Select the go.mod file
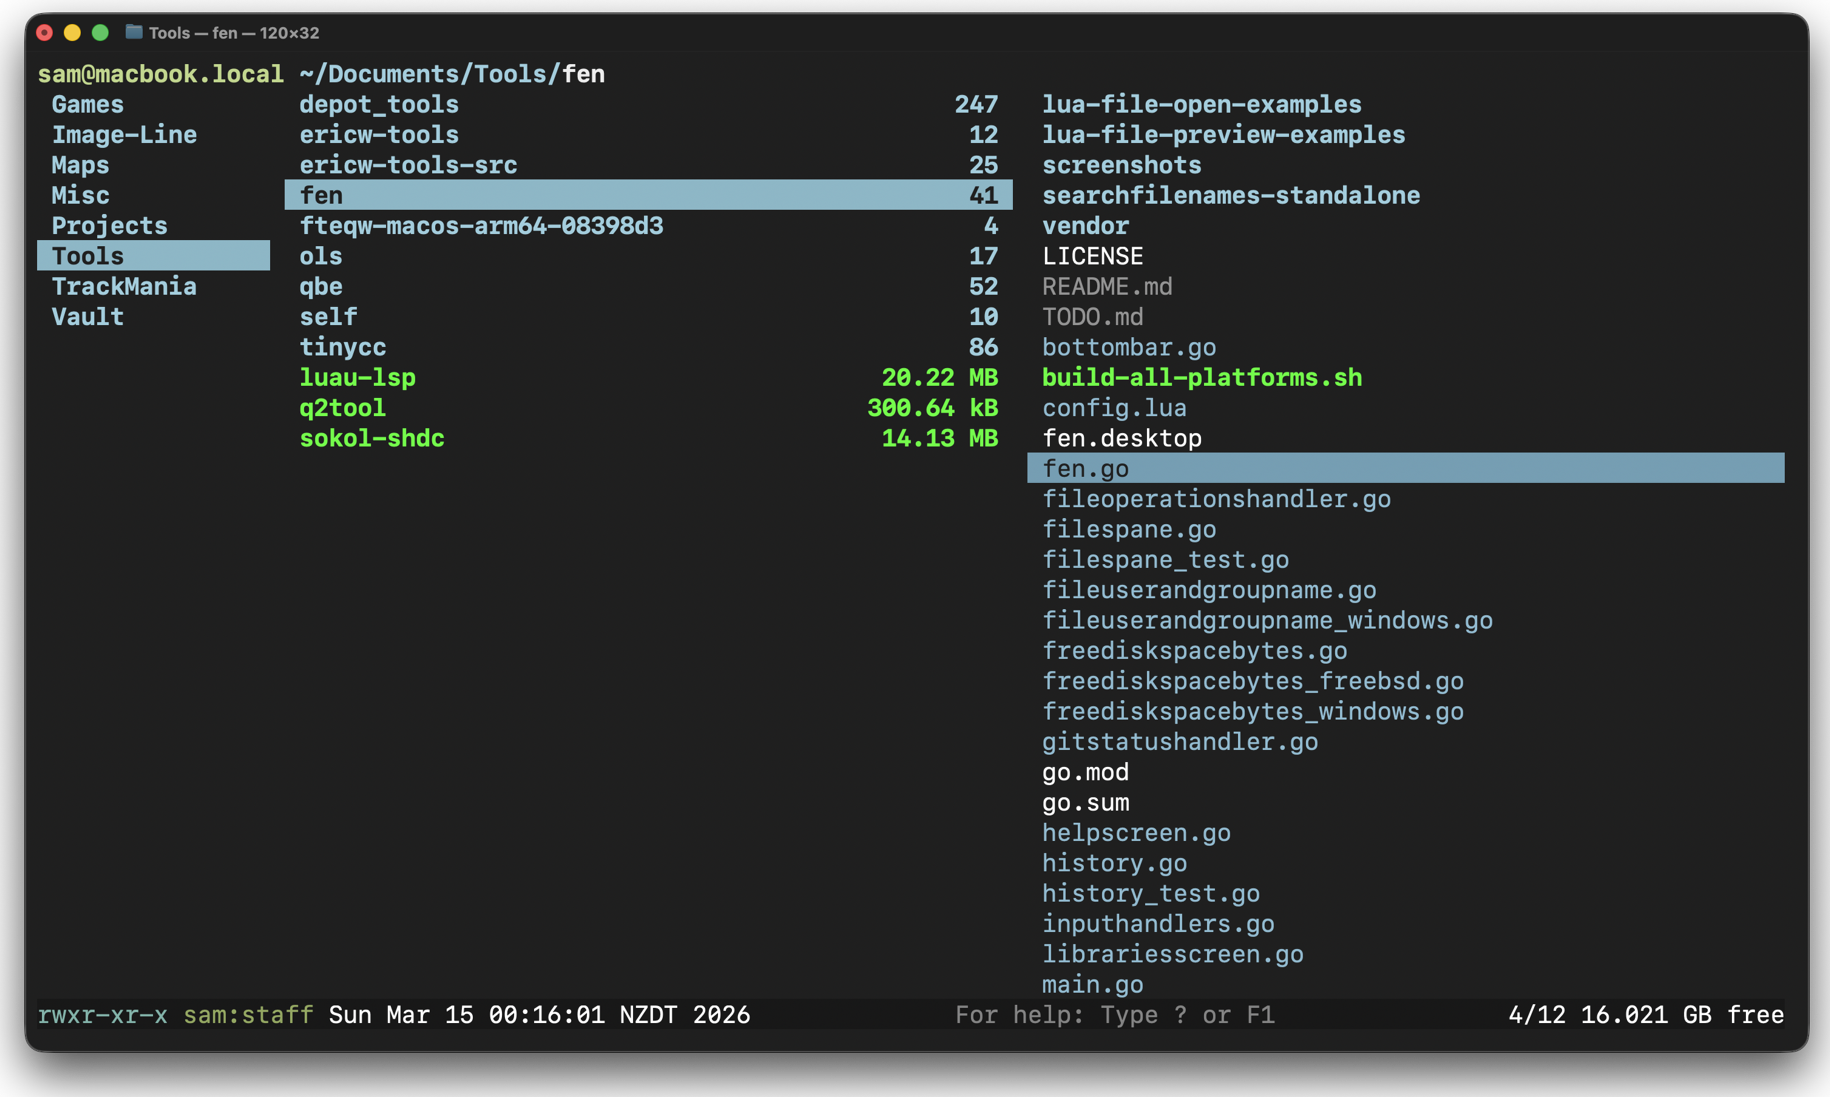 click(1086, 772)
